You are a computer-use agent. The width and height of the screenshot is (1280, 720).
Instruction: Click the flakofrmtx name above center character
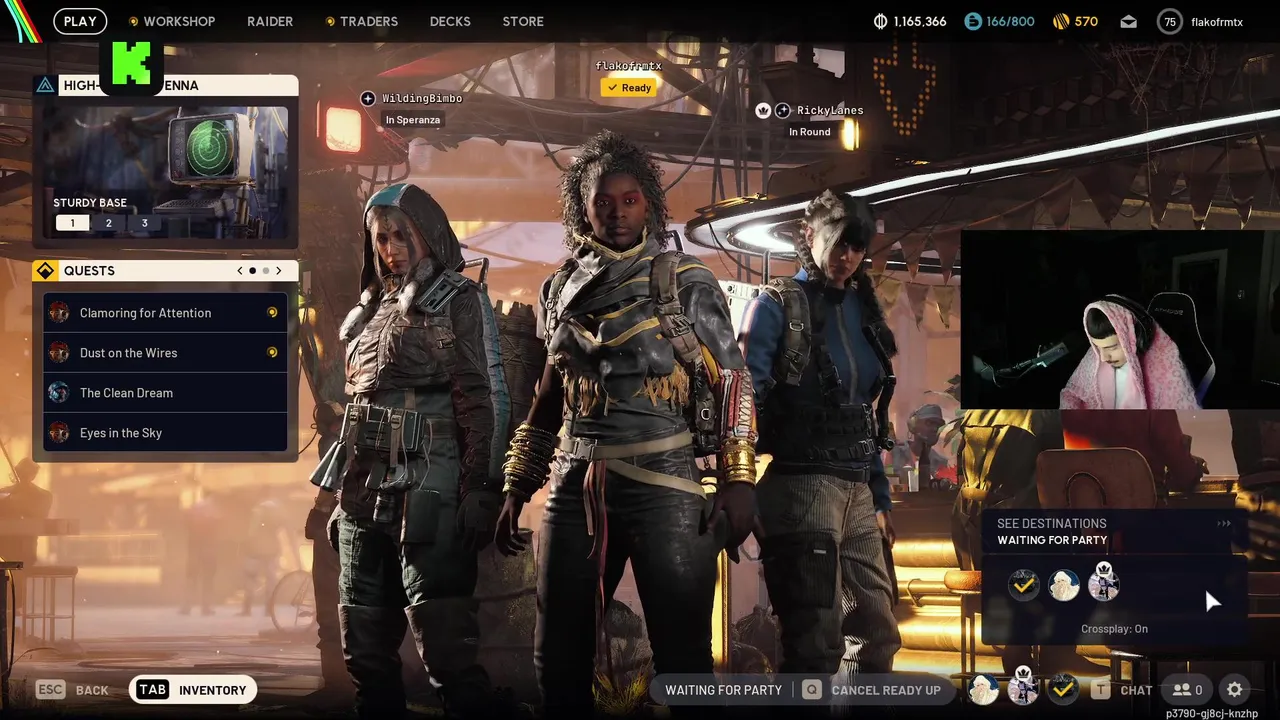coord(629,66)
